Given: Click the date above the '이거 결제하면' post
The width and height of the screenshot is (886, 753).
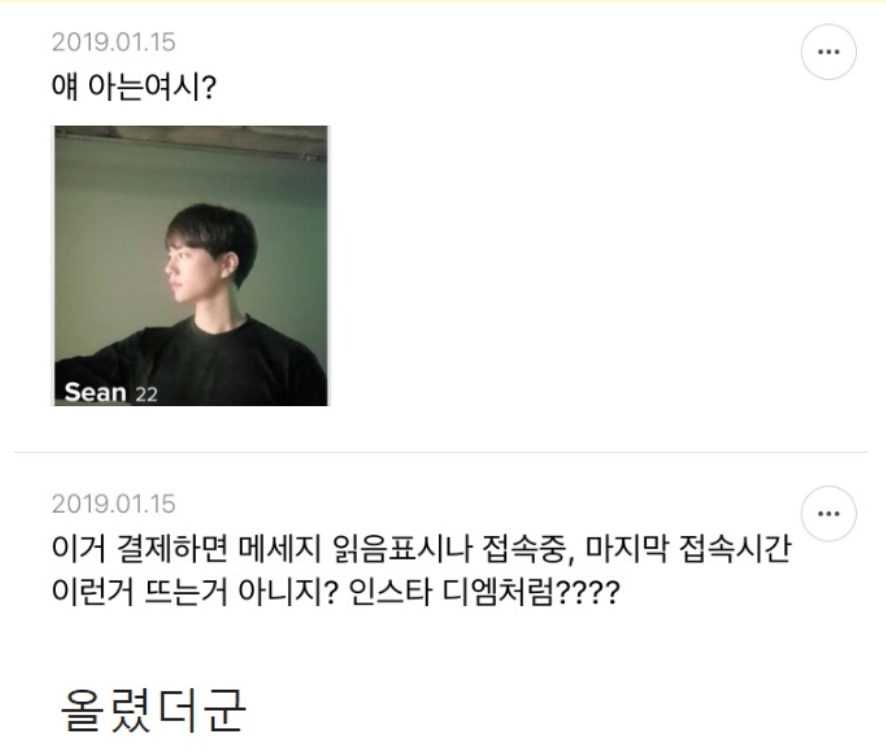Looking at the screenshot, I should pyautogui.click(x=114, y=504).
